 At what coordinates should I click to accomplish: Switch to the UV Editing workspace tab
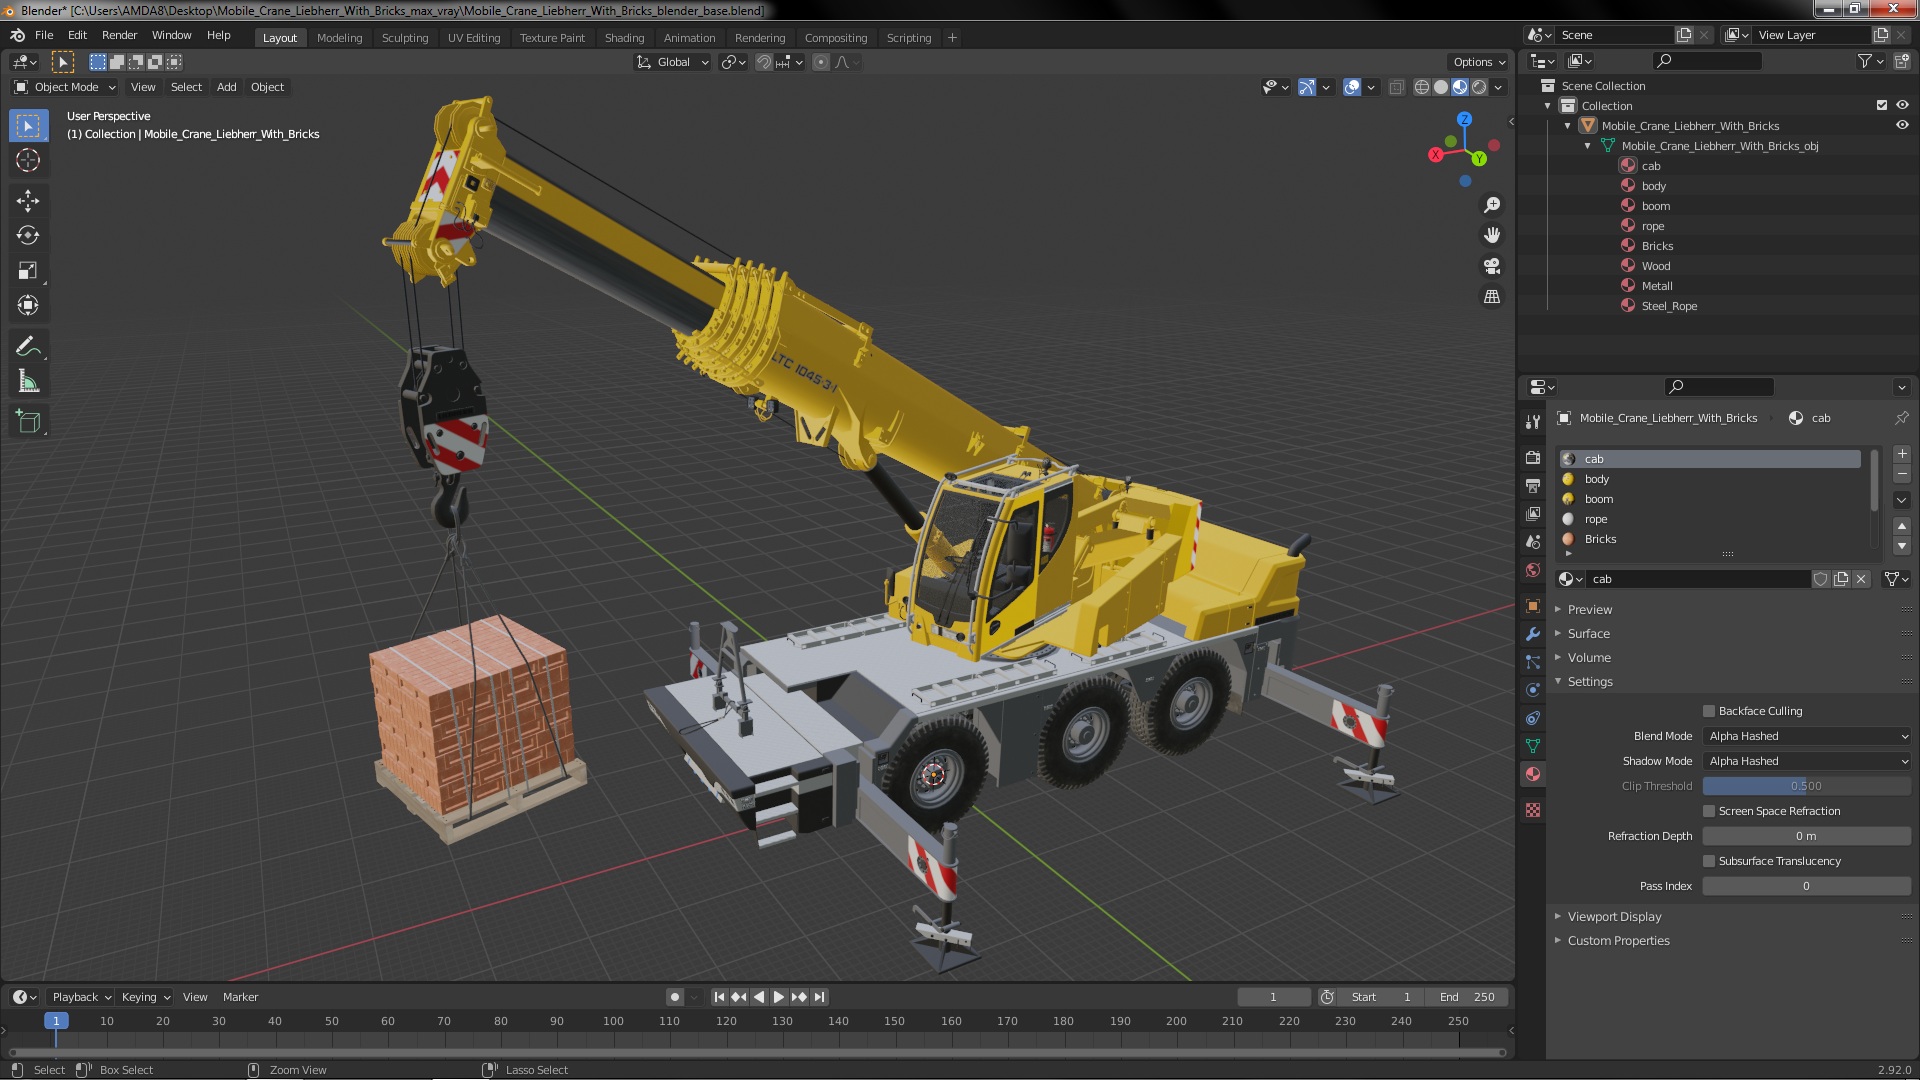tap(473, 38)
